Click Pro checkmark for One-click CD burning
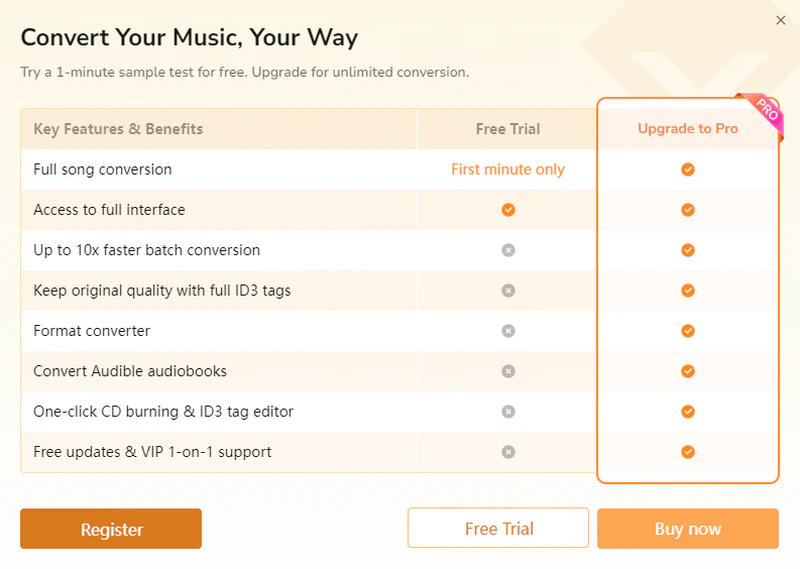Image resolution: width=800 pixels, height=569 pixels. tap(688, 411)
